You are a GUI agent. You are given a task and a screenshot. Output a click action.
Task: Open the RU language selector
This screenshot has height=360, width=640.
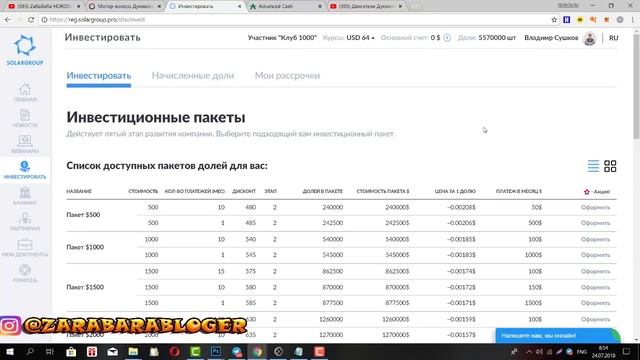coord(613,38)
